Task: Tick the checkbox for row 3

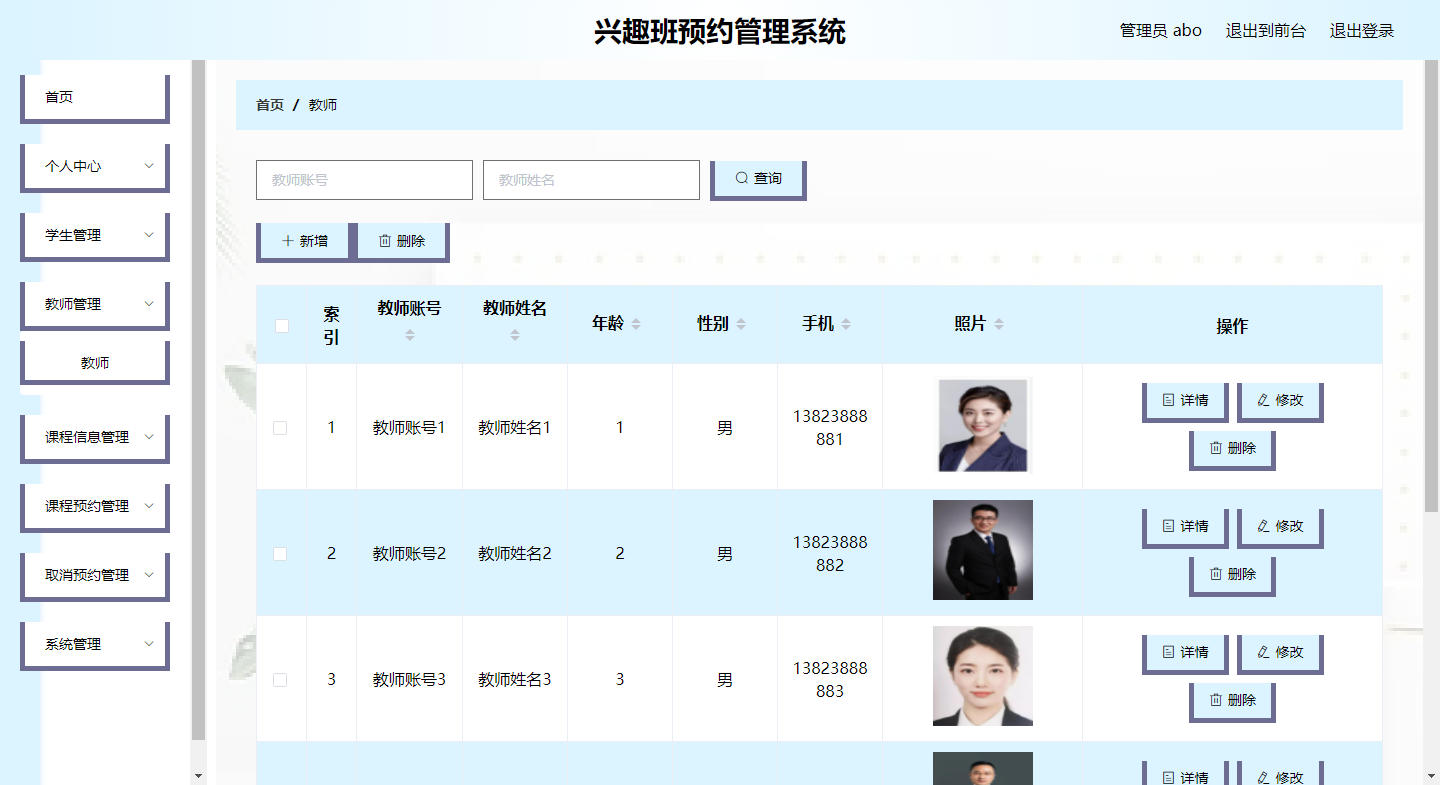Action: click(x=280, y=680)
